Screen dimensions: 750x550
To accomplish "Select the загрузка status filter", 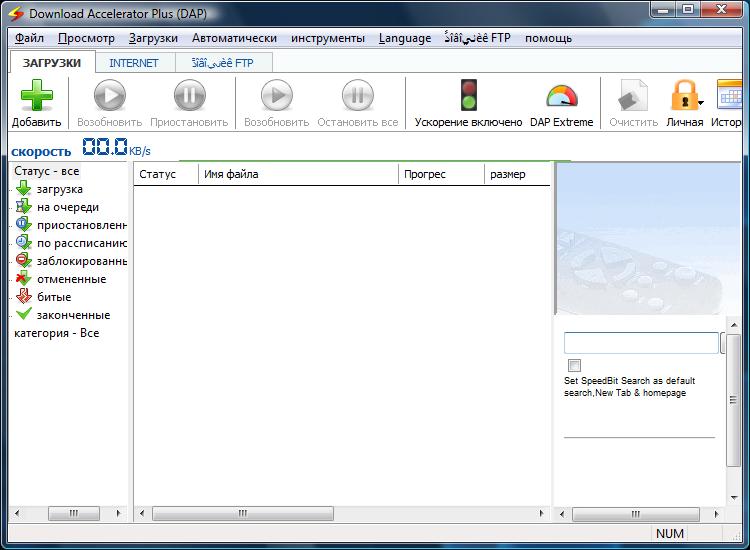I will click(59, 189).
